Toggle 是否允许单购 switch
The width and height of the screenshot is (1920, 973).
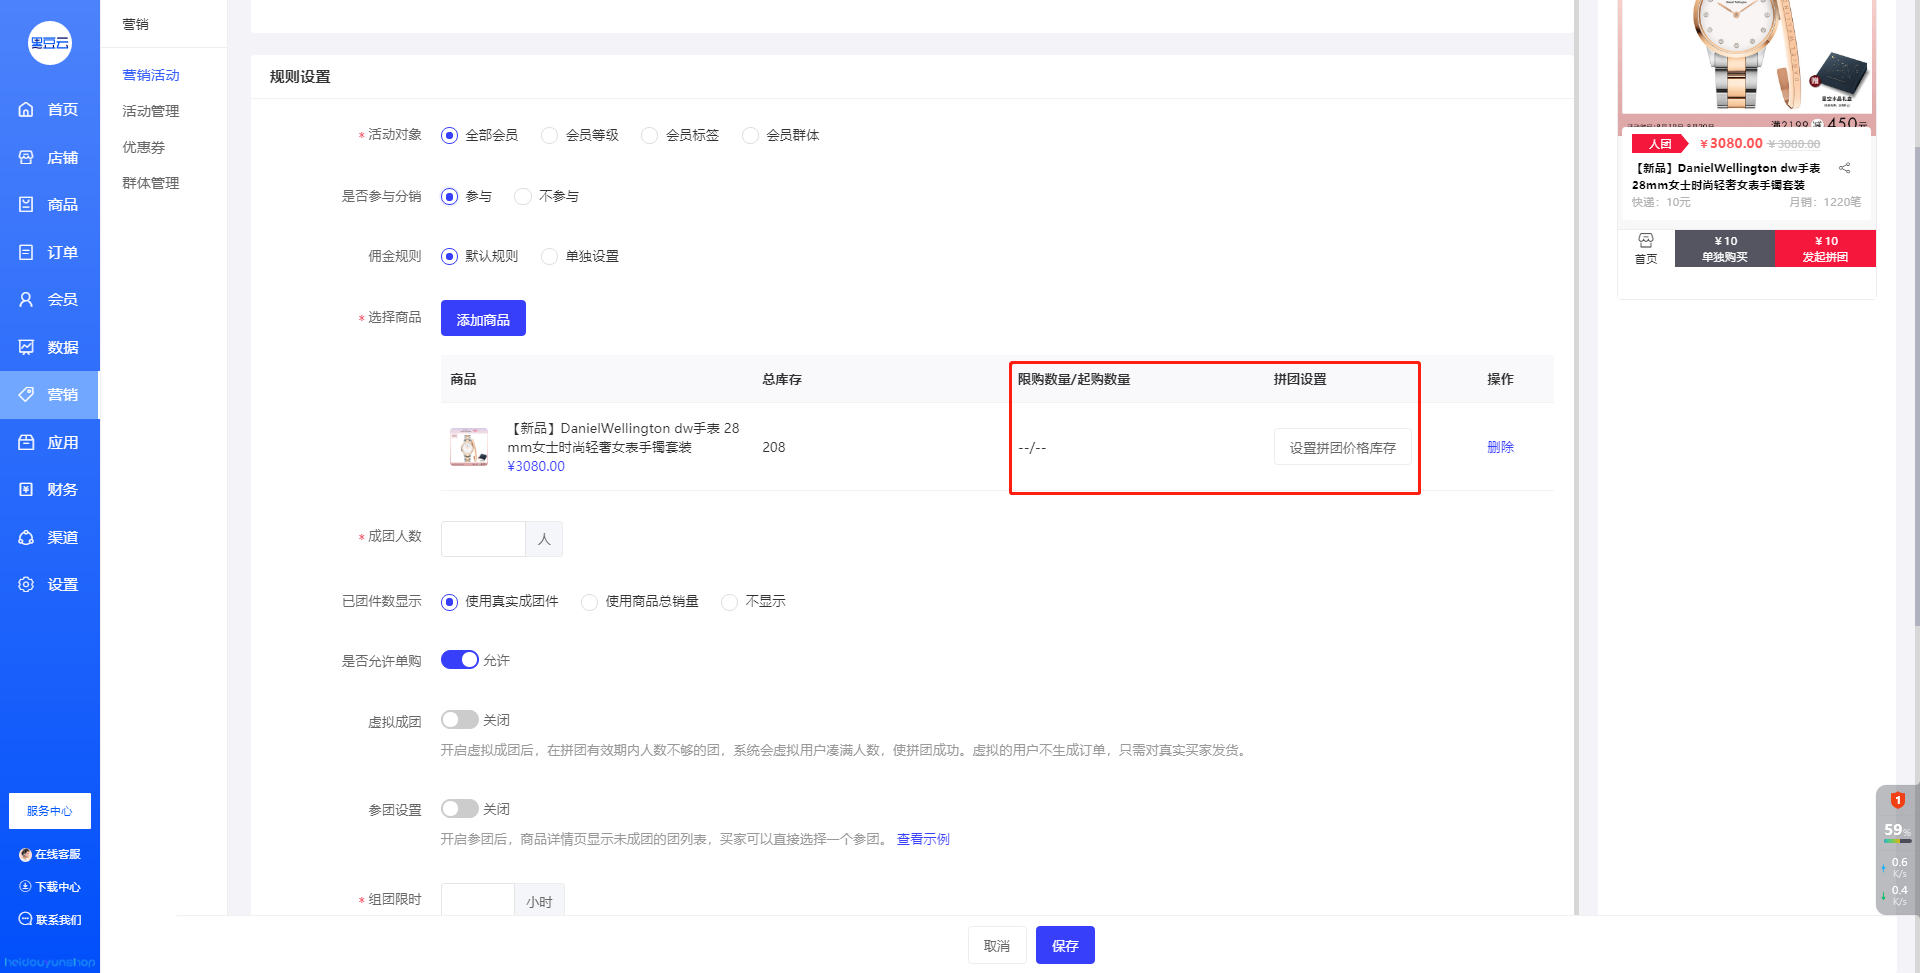[460, 660]
